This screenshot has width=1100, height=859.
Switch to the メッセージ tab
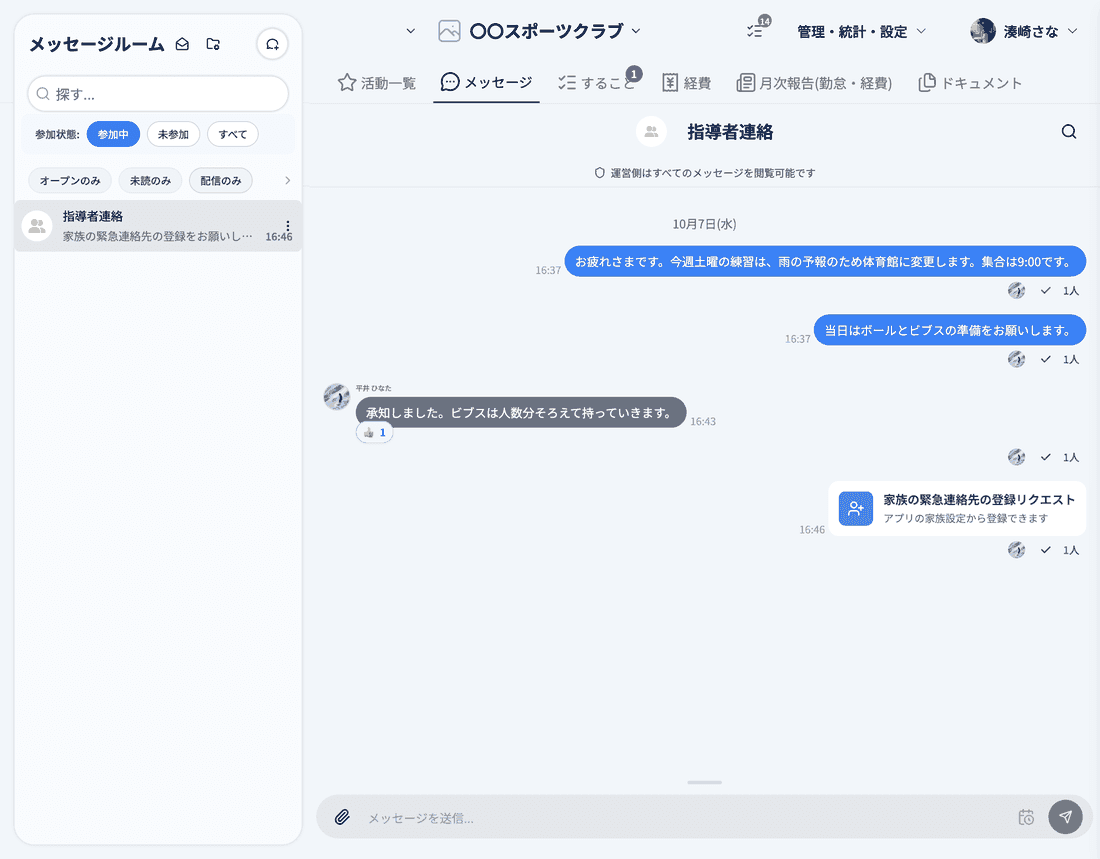486,83
